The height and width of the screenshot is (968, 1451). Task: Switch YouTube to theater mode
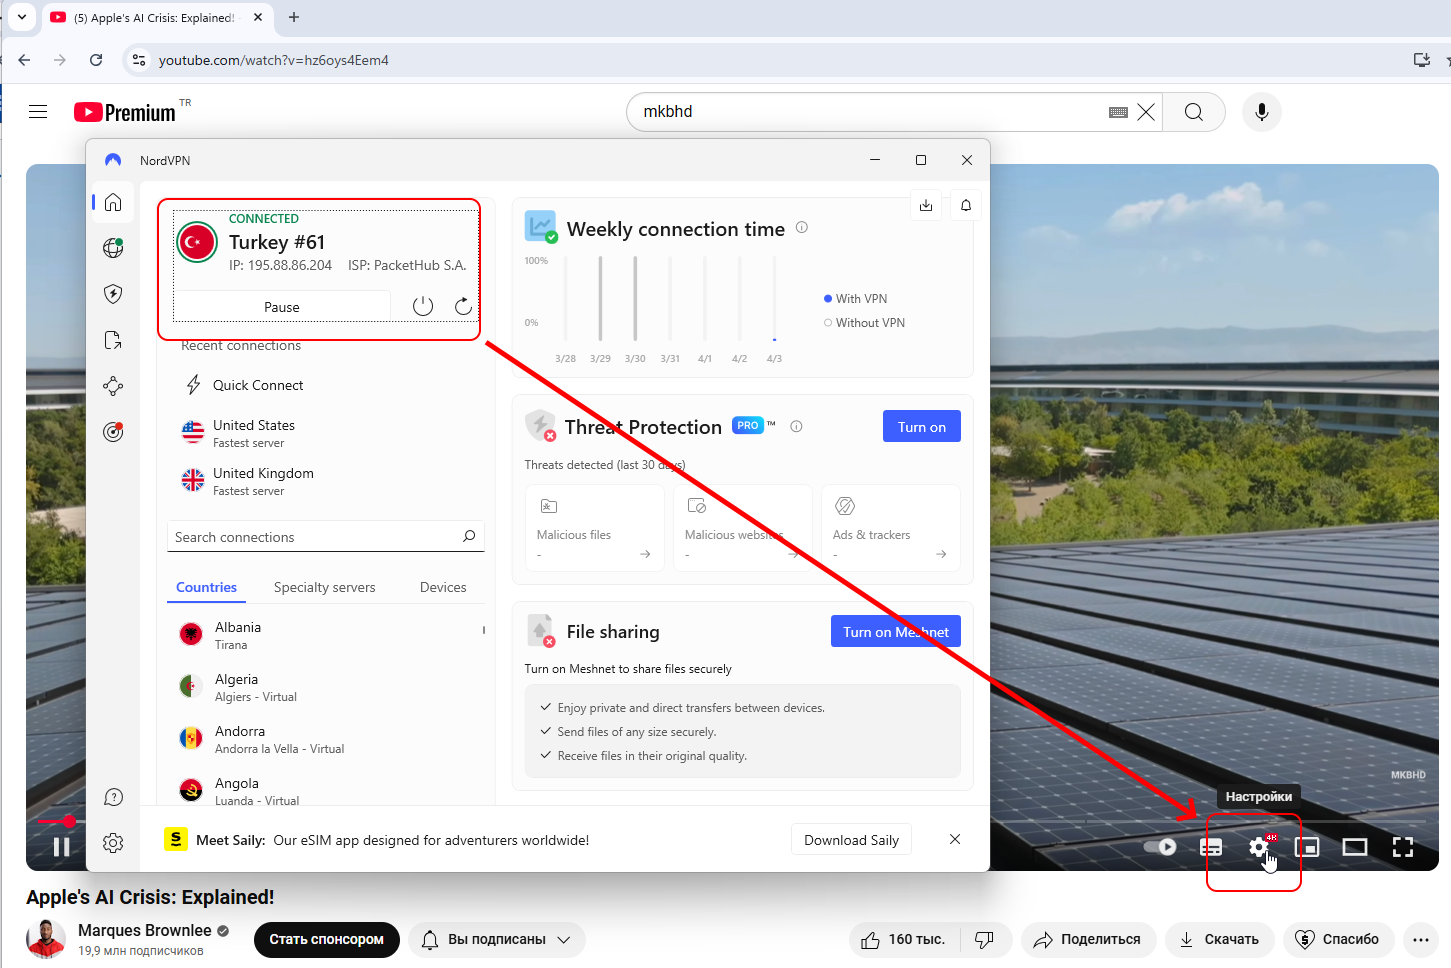[1355, 847]
